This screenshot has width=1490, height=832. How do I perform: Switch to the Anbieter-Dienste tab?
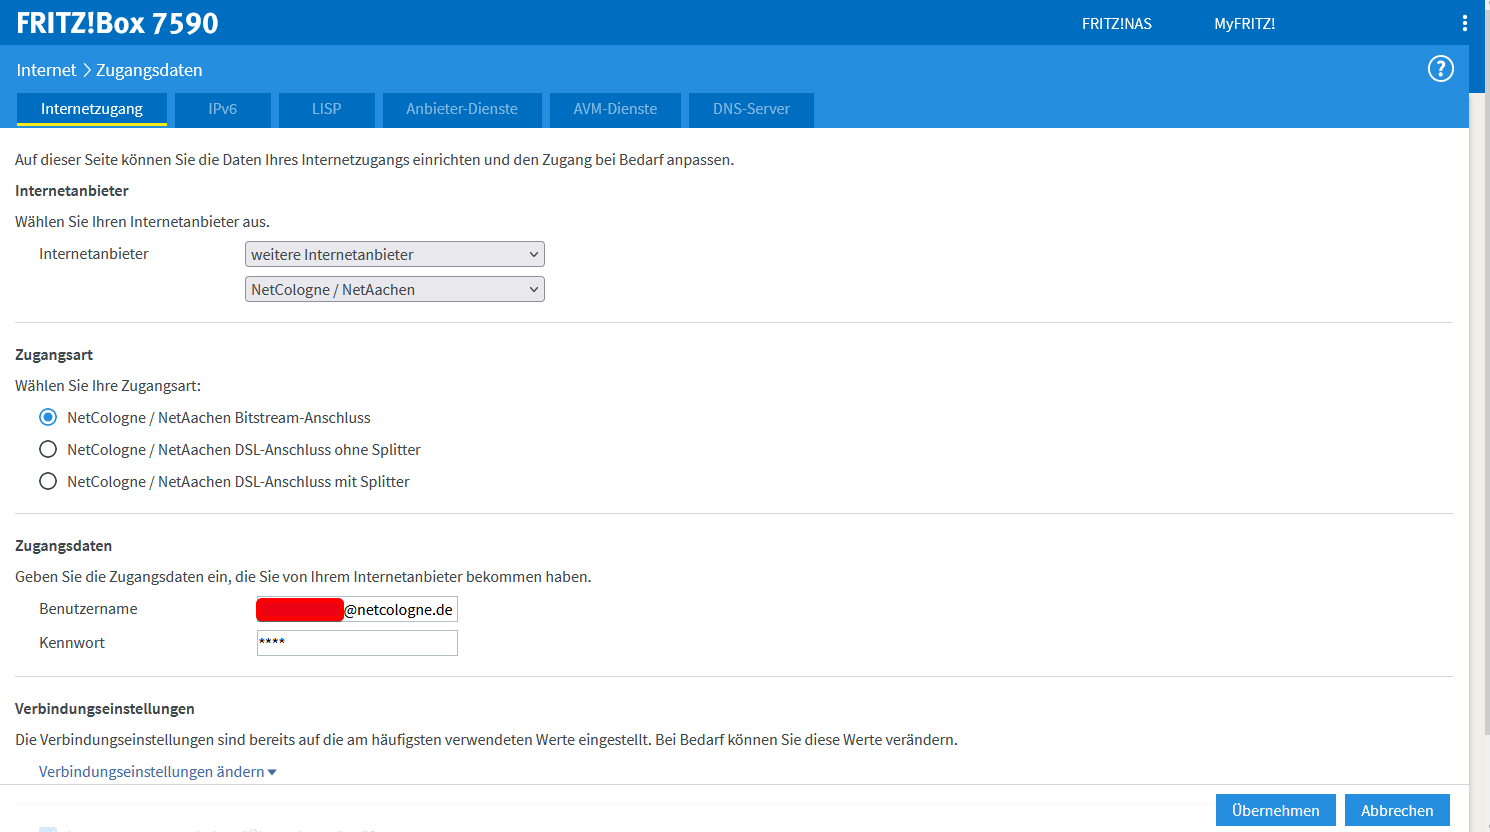(462, 109)
